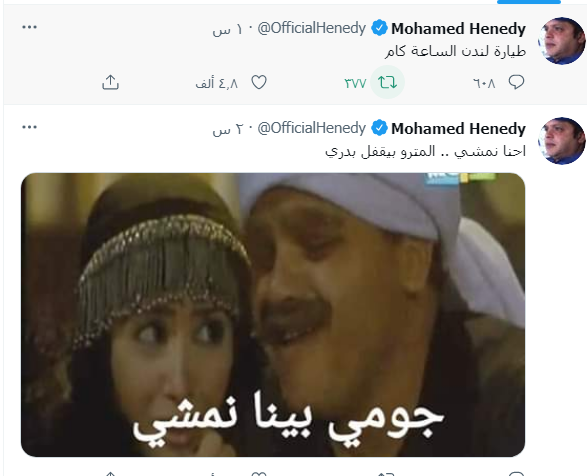Open three-dot menu on first tweet
Image resolution: width=587 pixels, height=476 pixels.
[x=30, y=27]
